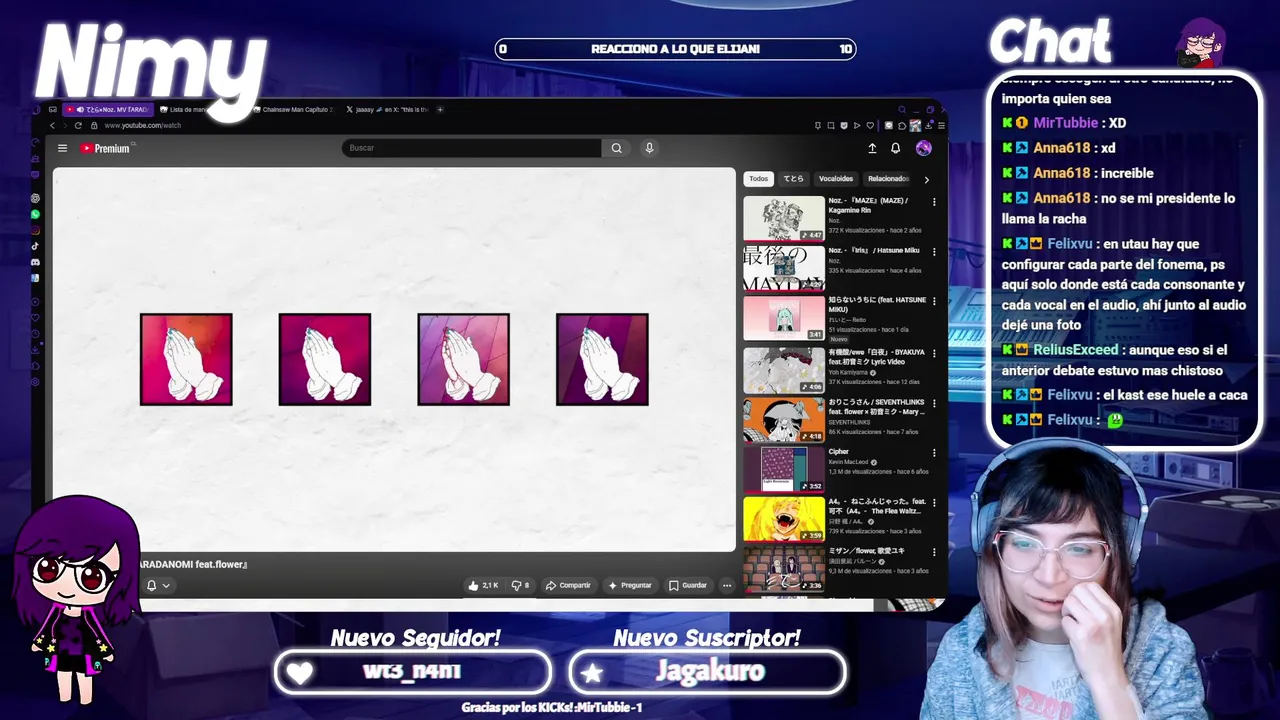Select the Vocaloides filter chip

pos(836,179)
